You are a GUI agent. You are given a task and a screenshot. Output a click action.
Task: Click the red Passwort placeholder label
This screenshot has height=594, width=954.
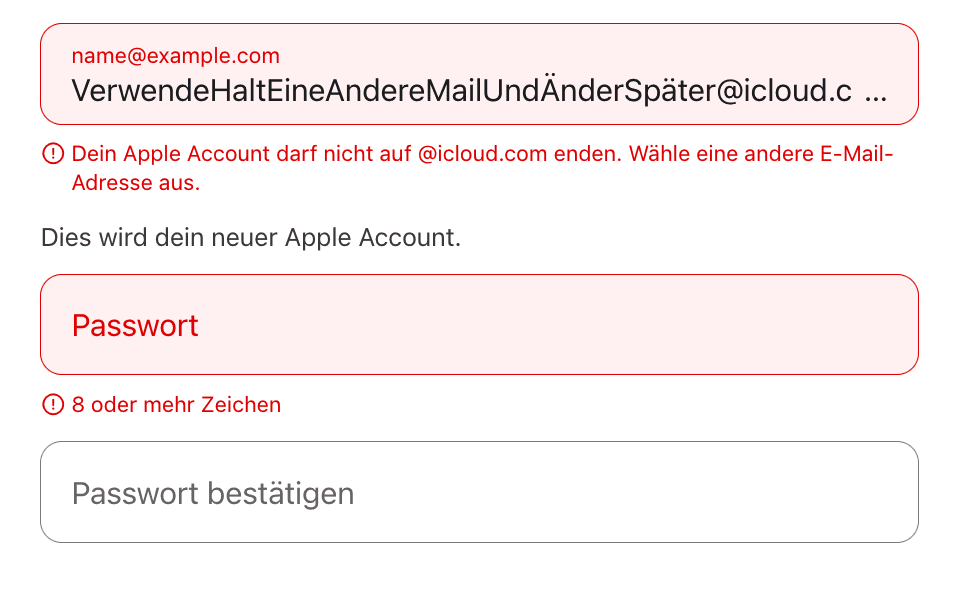(x=135, y=325)
